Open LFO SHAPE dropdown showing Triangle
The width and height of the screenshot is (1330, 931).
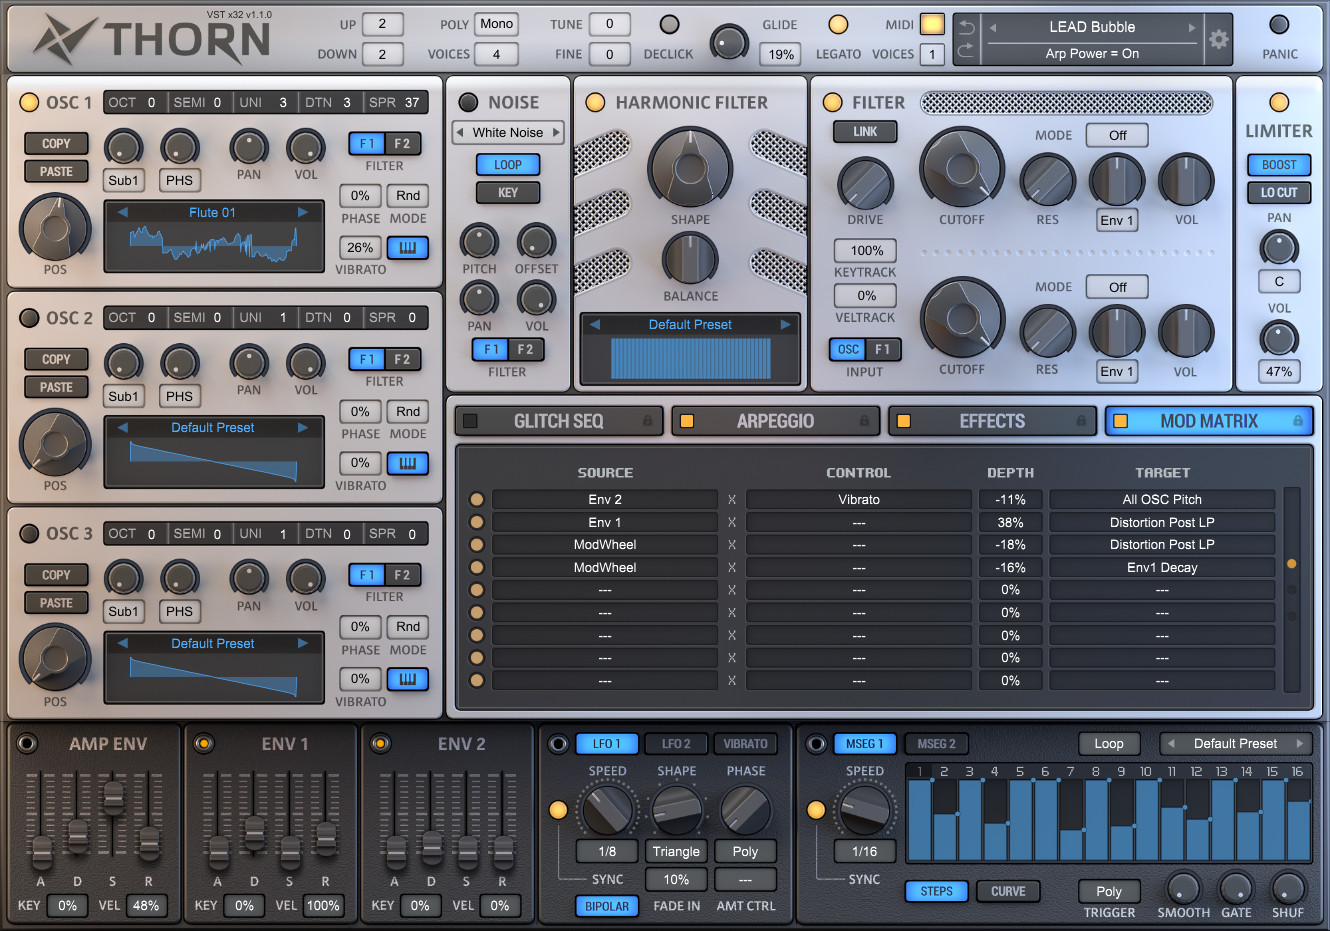pyautogui.click(x=676, y=852)
